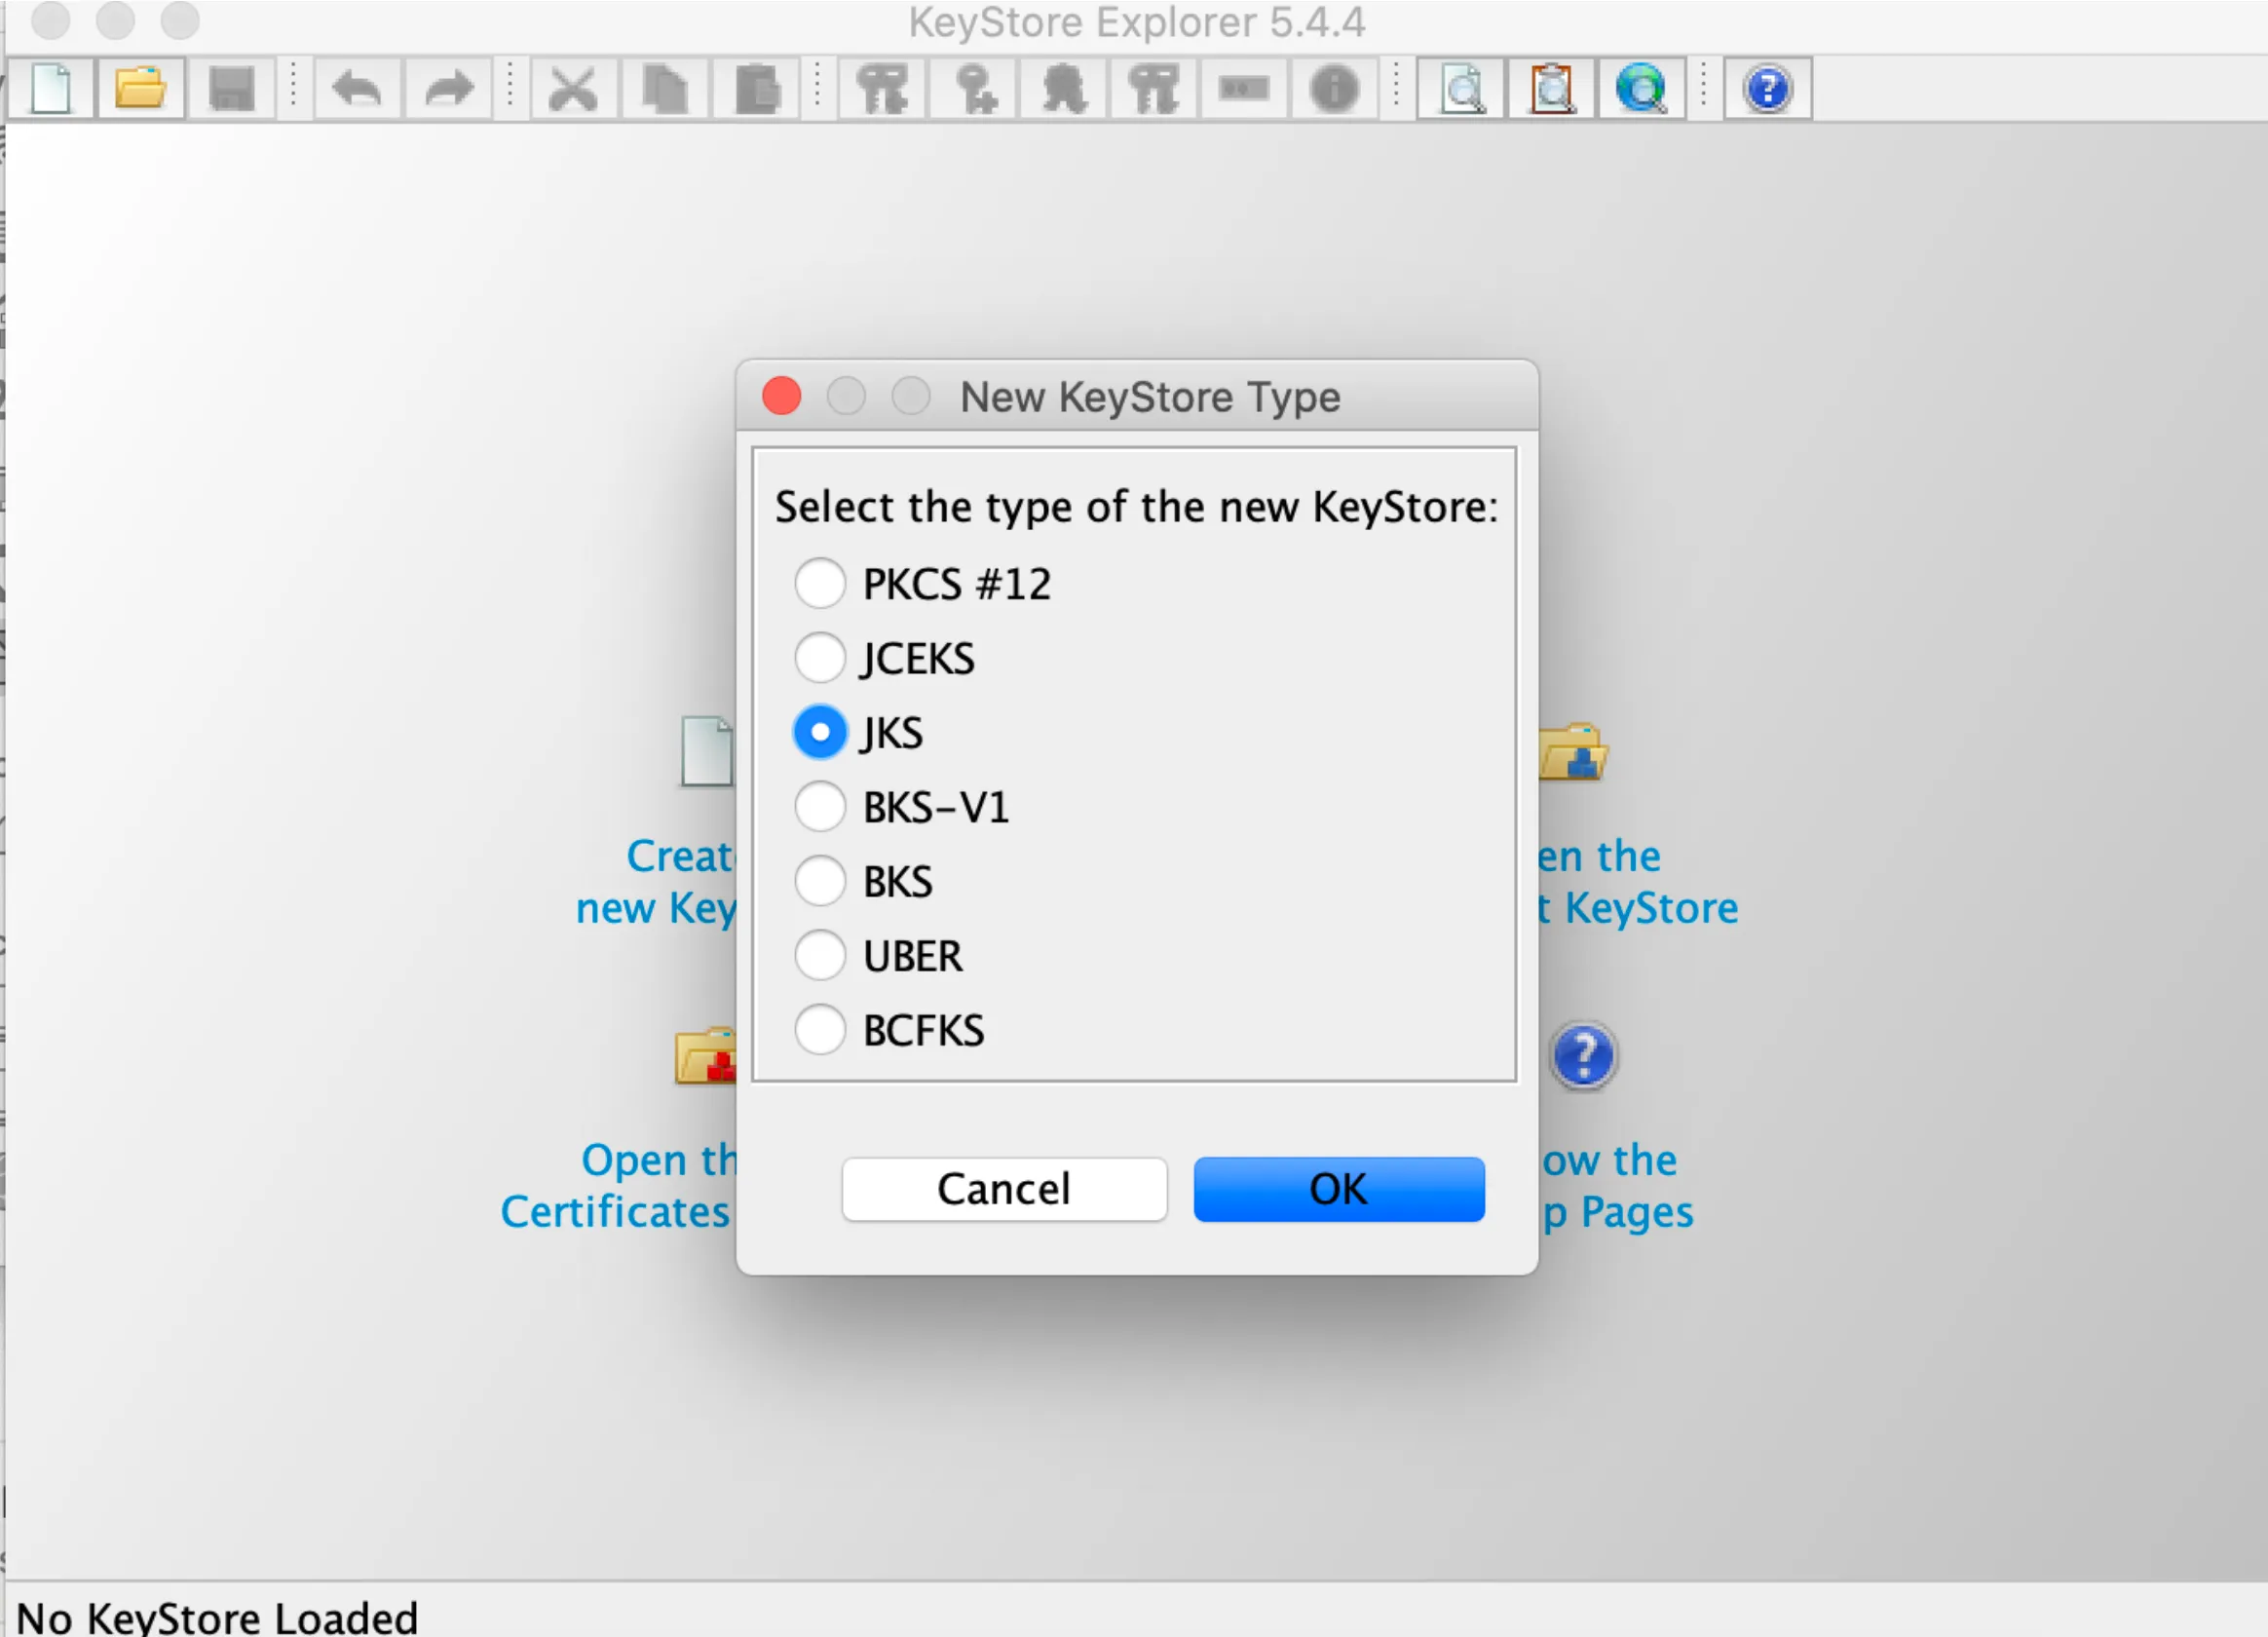The height and width of the screenshot is (1637, 2268).
Task: Click the Cancel button
Action: pos(1004,1189)
